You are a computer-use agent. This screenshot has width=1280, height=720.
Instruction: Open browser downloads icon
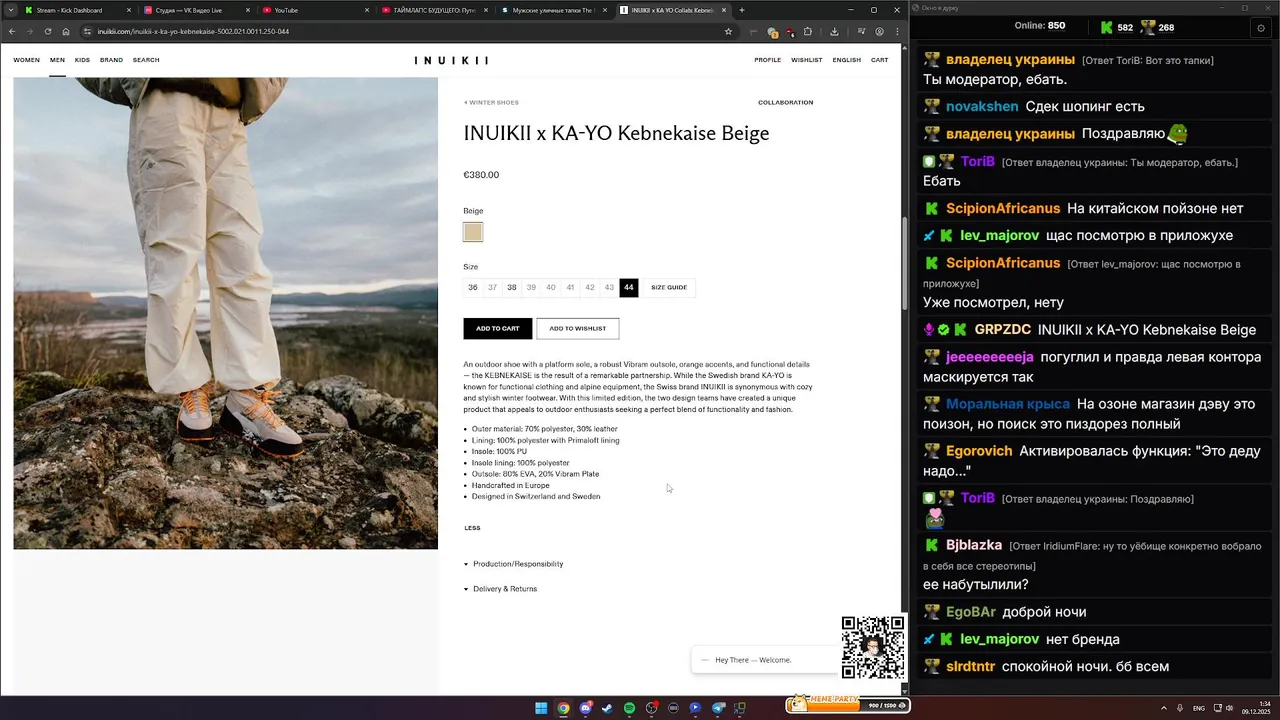click(834, 31)
